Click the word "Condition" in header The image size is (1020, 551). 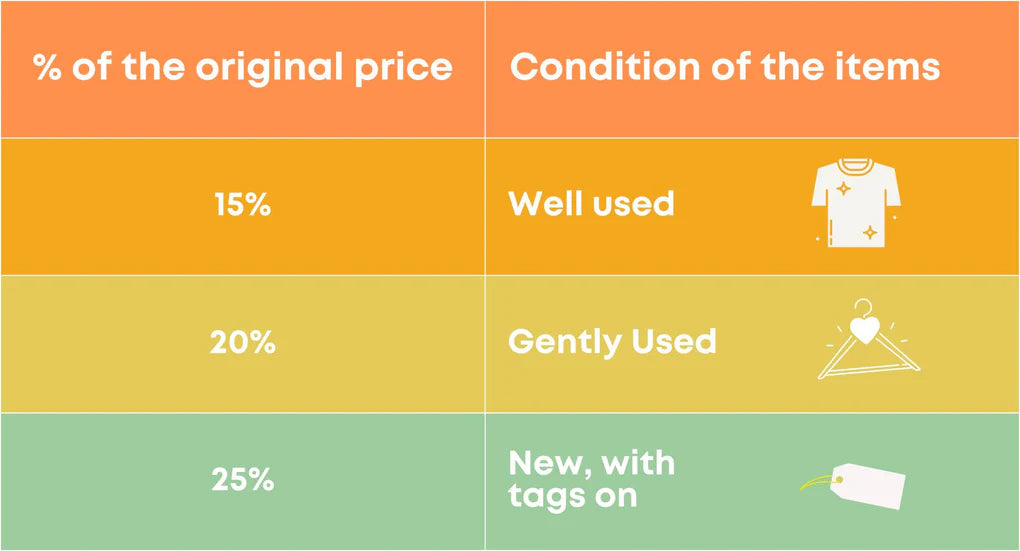pyautogui.click(x=605, y=66)
